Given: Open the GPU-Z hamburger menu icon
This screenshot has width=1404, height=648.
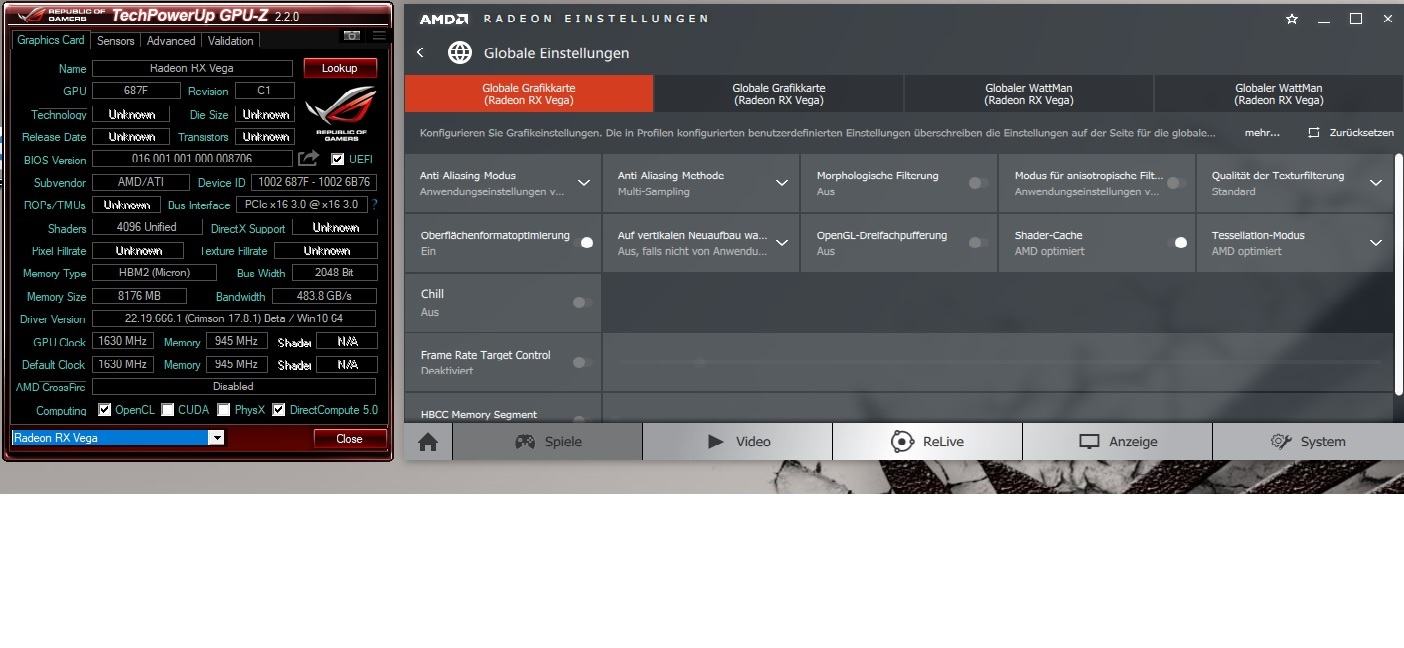Looking at the screenshot, I should pyautogui.click(x=379, y=35).
